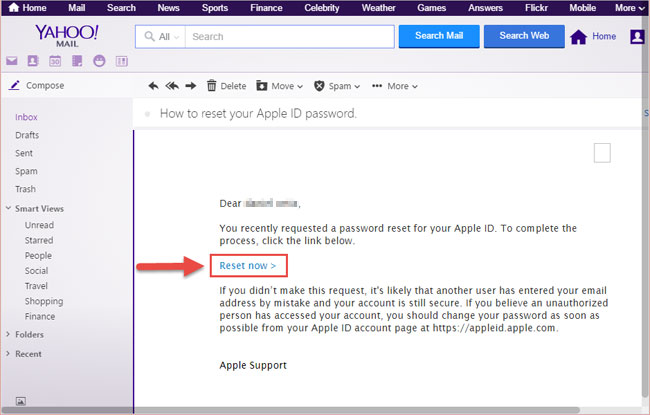The height and width of the screenshot is (415, 650).
Task: Open Celebrity in the top navigation bar
Action: (x=322, y=7)
